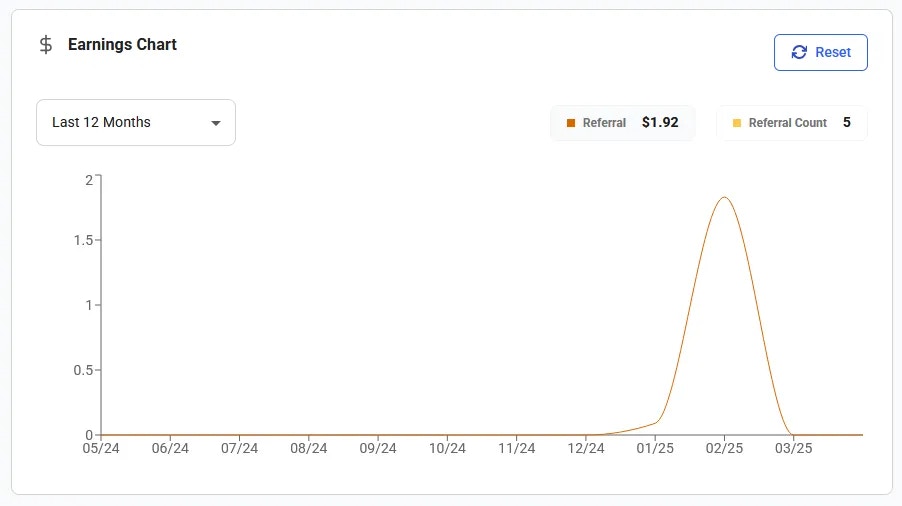Viewport: 902px width, 506px height.
Task: Click the referral count value 5
Action: 847,122
